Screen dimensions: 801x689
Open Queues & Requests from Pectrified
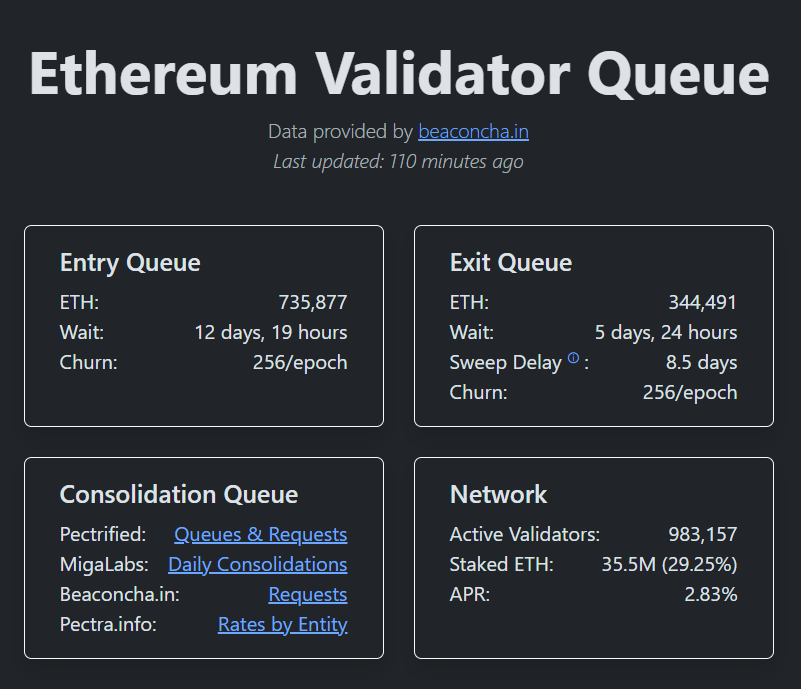[x=260, y=533]
